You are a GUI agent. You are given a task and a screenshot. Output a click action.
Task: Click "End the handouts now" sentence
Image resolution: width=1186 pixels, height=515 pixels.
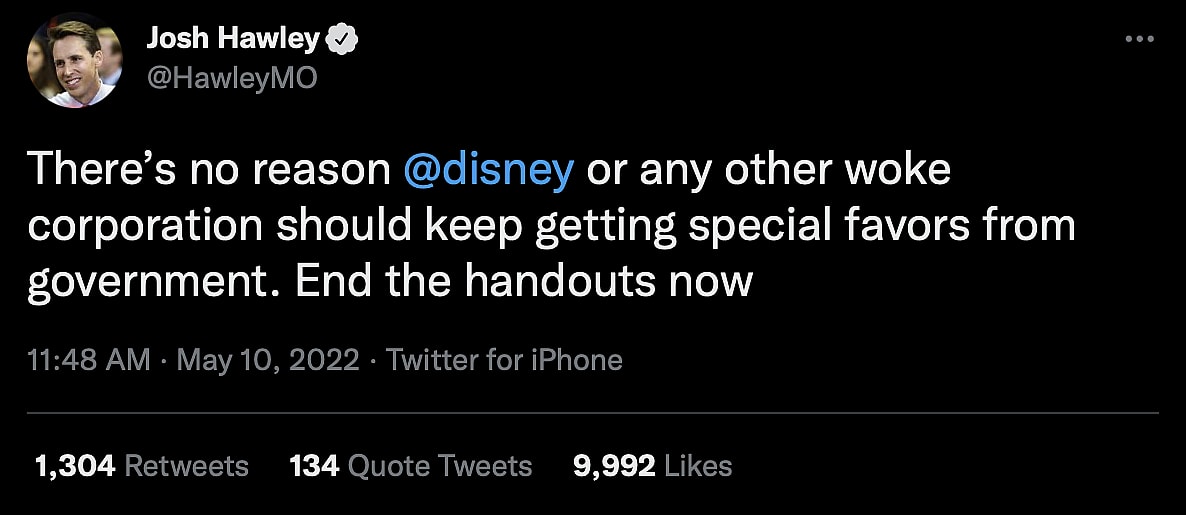[523, 282]
